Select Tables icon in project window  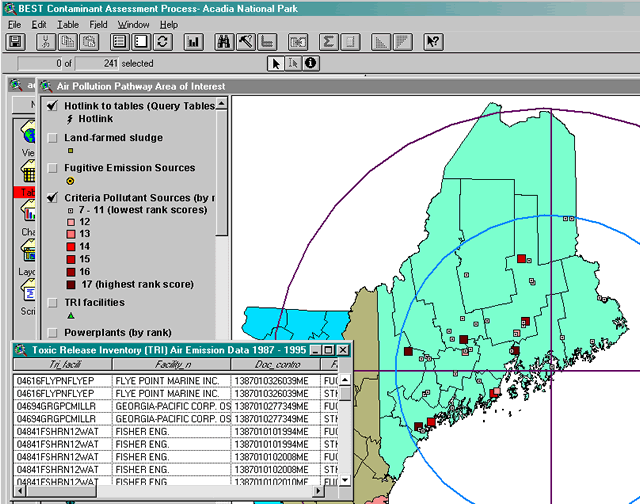[28, 171]
